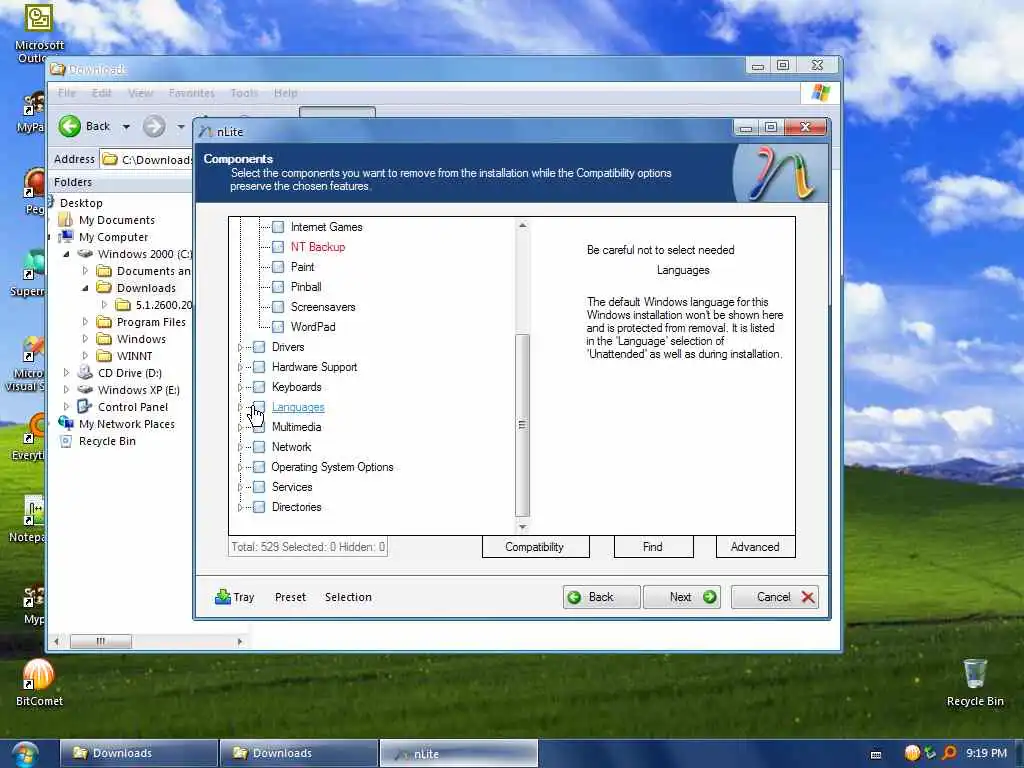Check the Hardware Support checkbox
Image resolution: width=1024 pixels, height=768 pixels.
click(x=259, y=367)
